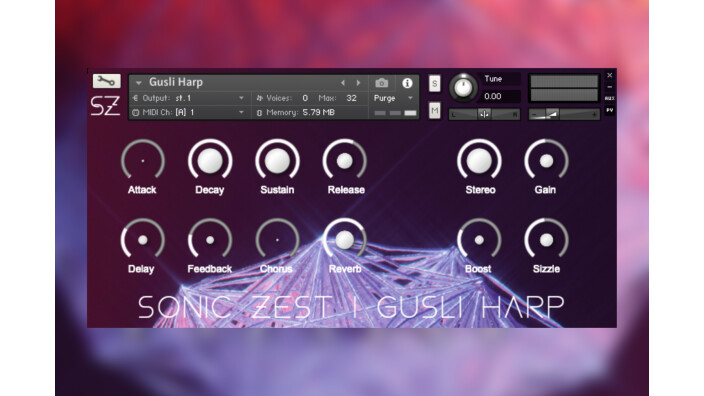The image size is (704, 396).
Task: Toggle the AUX sends button
Action: click(x=610, y=98)
